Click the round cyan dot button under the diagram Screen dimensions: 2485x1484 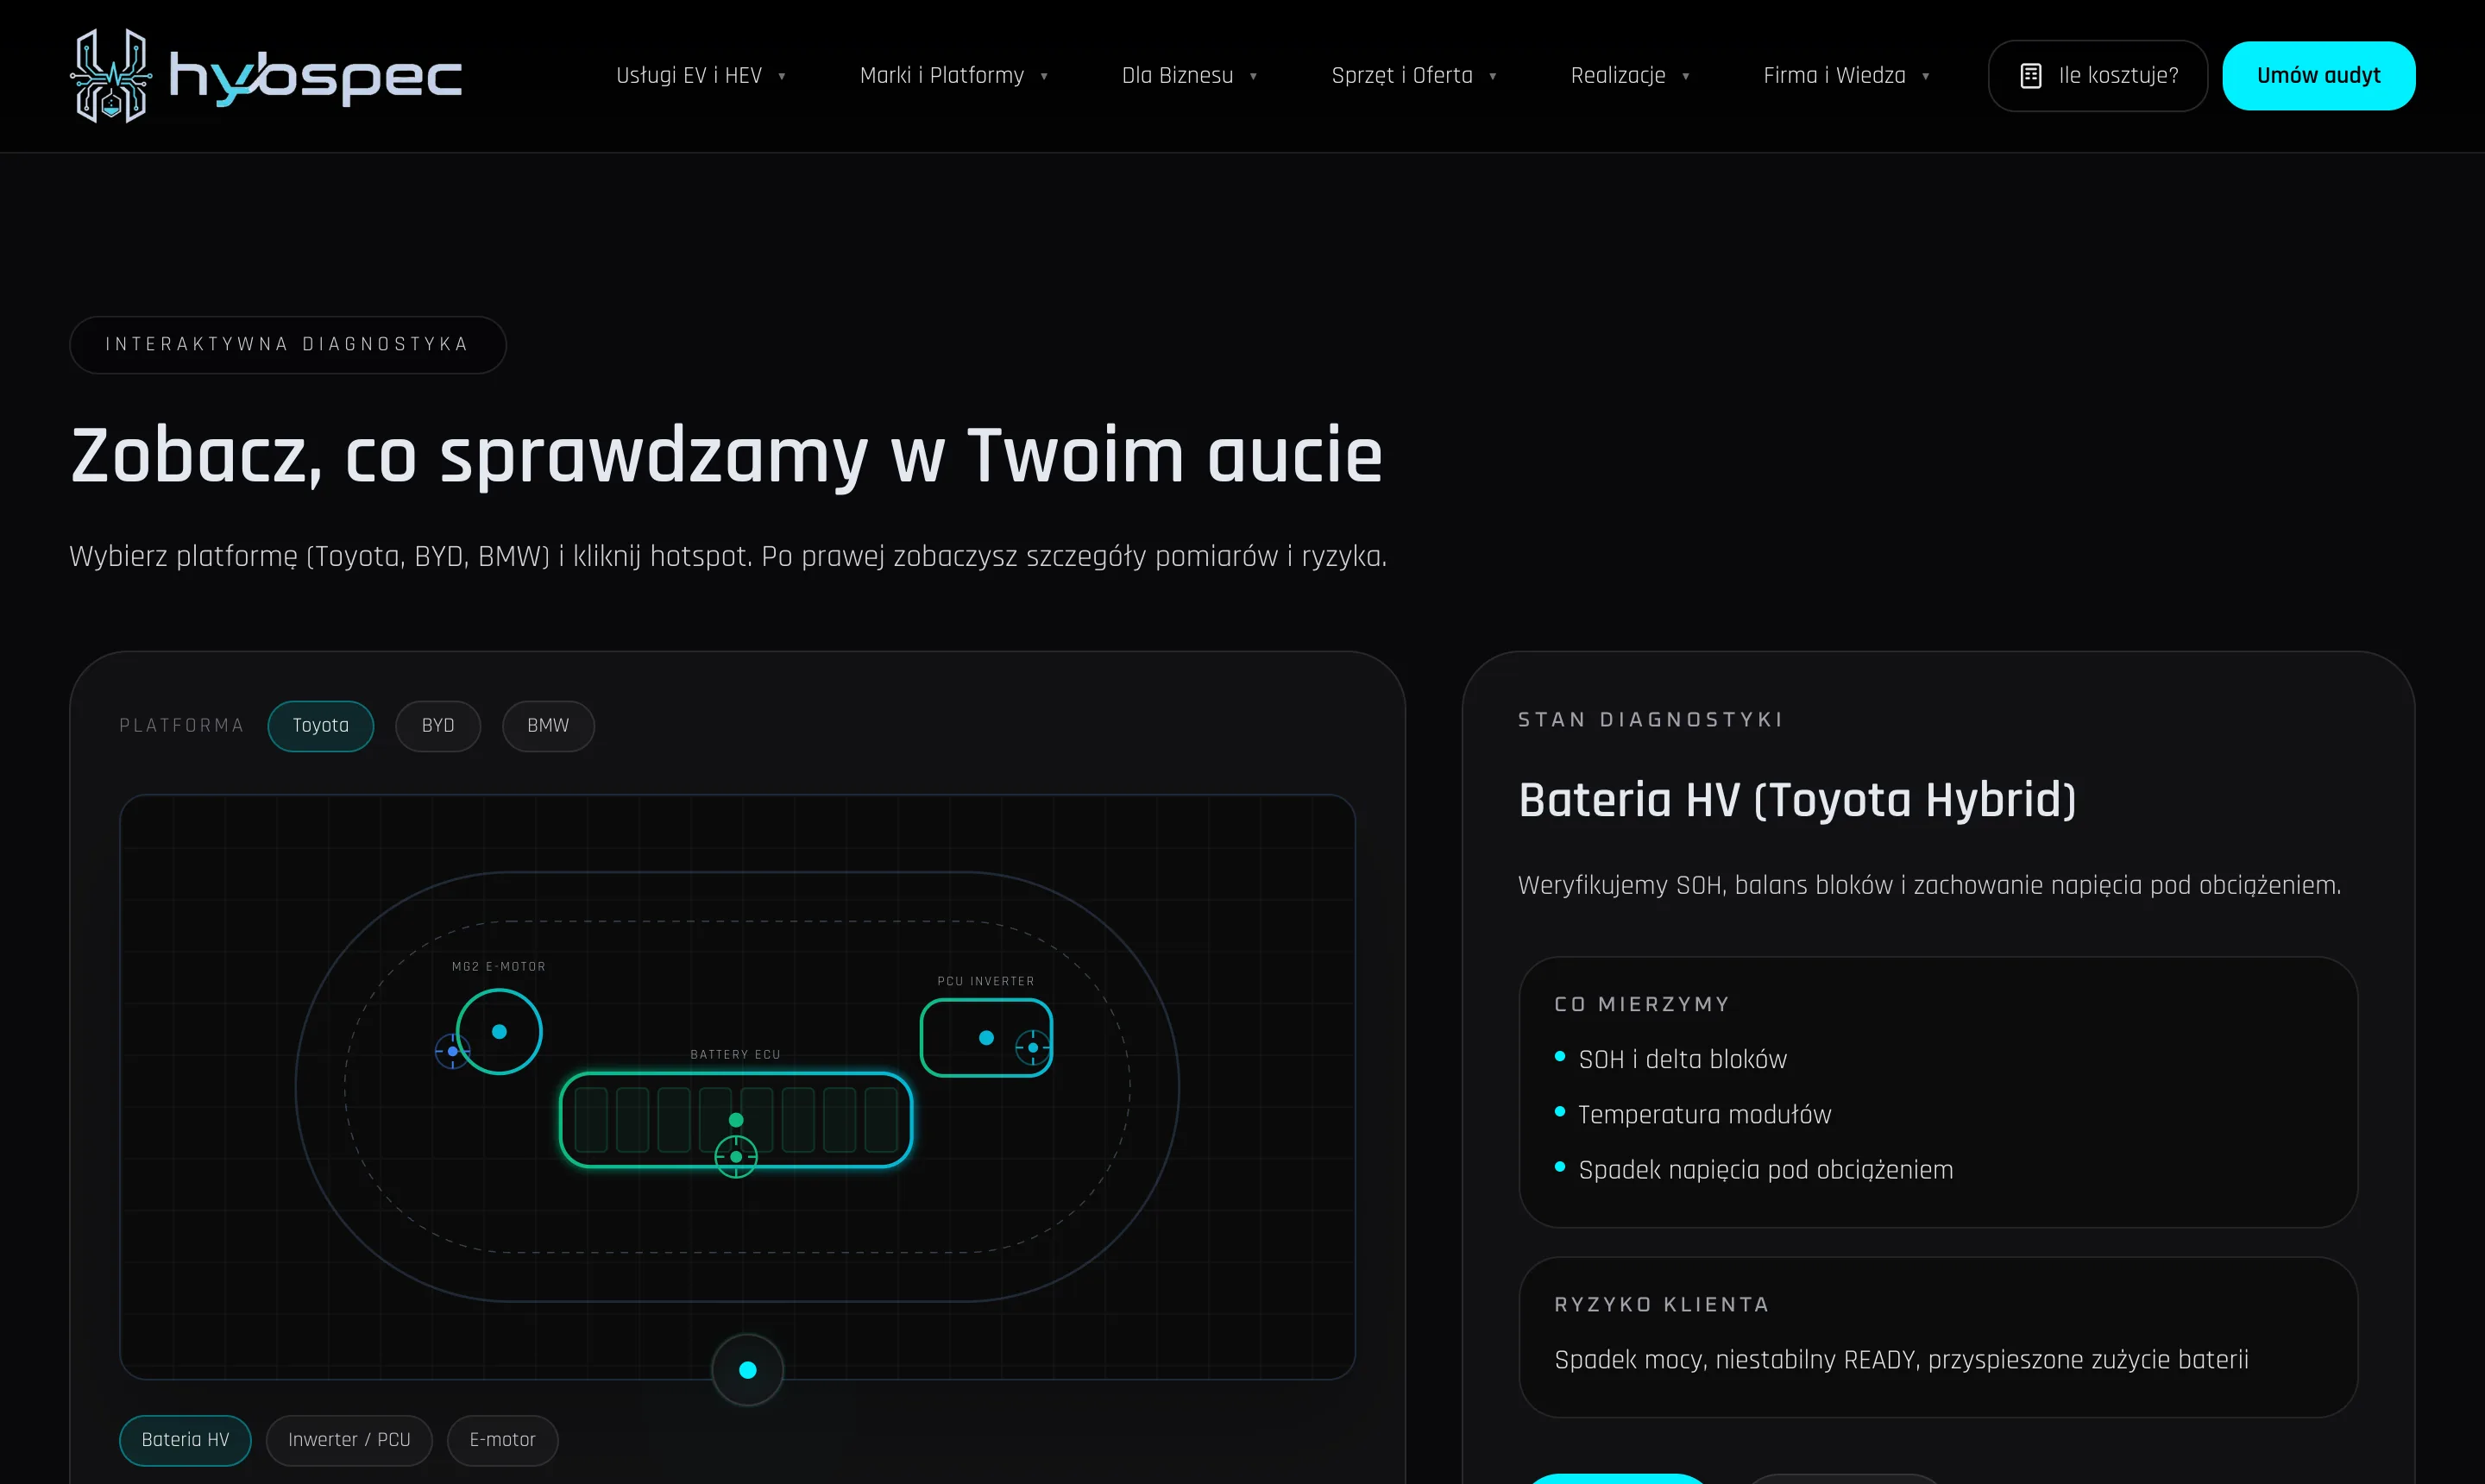tap(747, 1370)
